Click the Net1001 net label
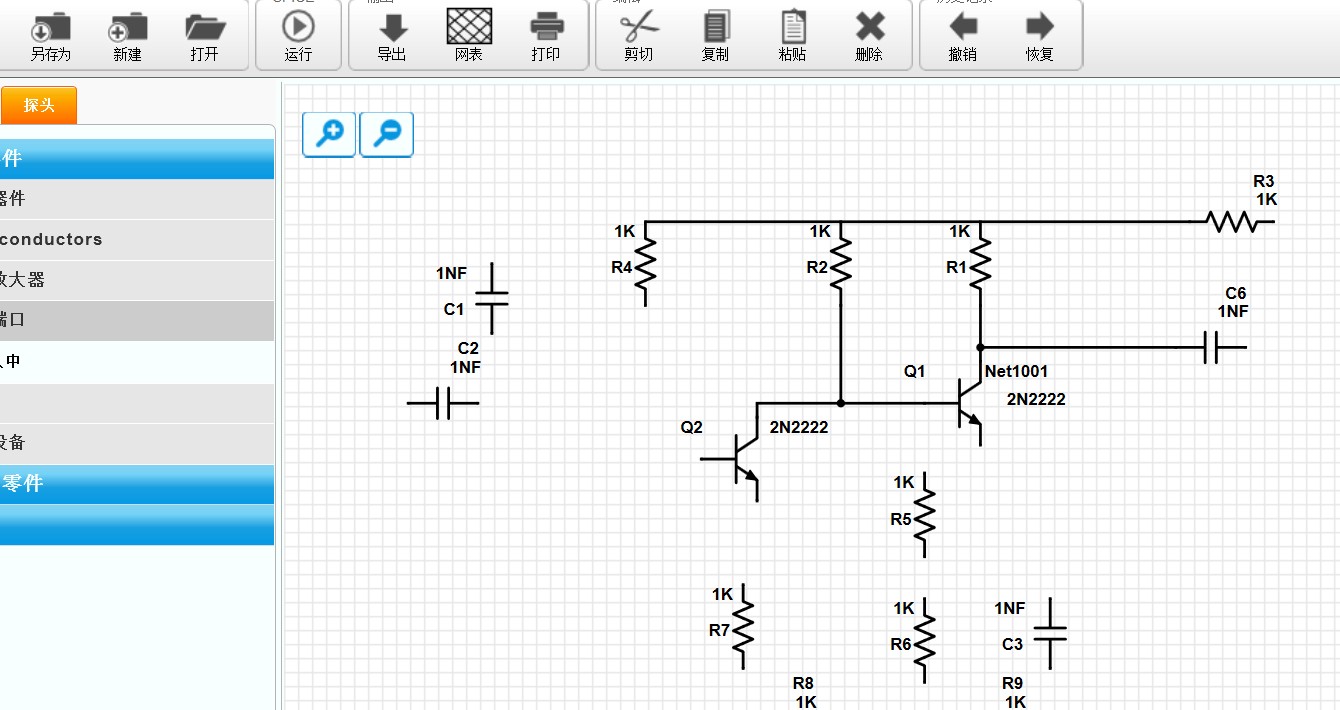This screenshot has width=1340, height=710. (1016, 371)
